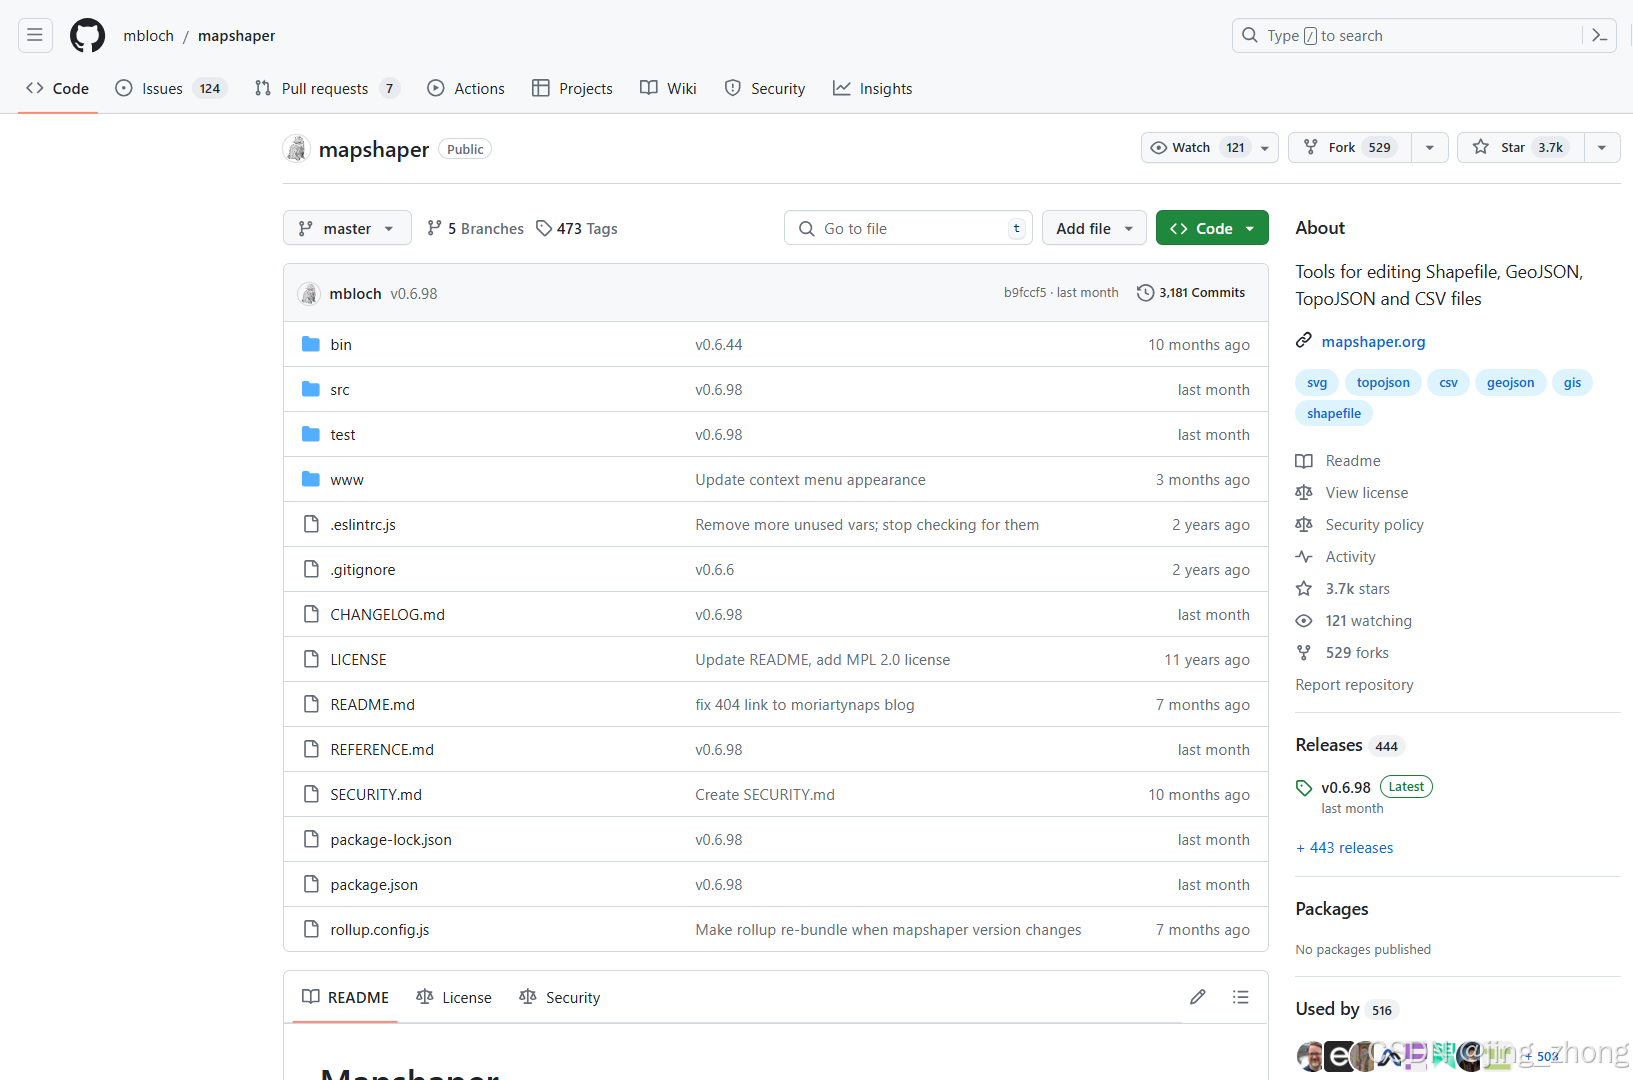Click the LICENSE file icon
The width and height of the screenshot is (1633, 1080).
coord(311,659)
